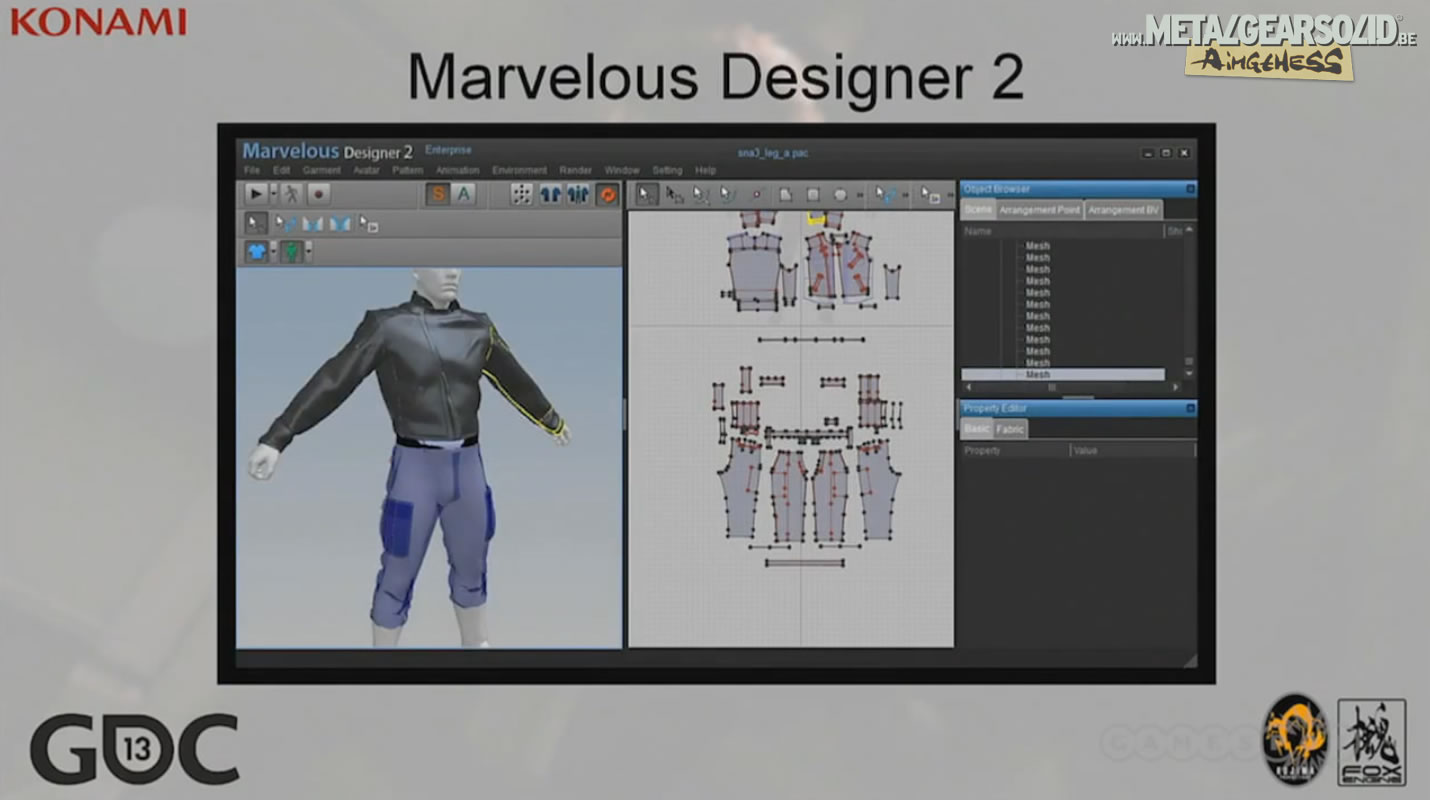This screenshot has height=800, width=1430.
Task: Open the Render menu
Action: point(576,170)
